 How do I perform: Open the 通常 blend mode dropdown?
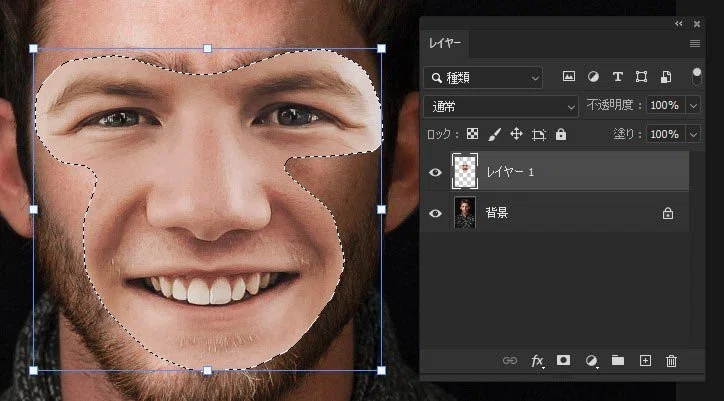click(x=501, y=107)
